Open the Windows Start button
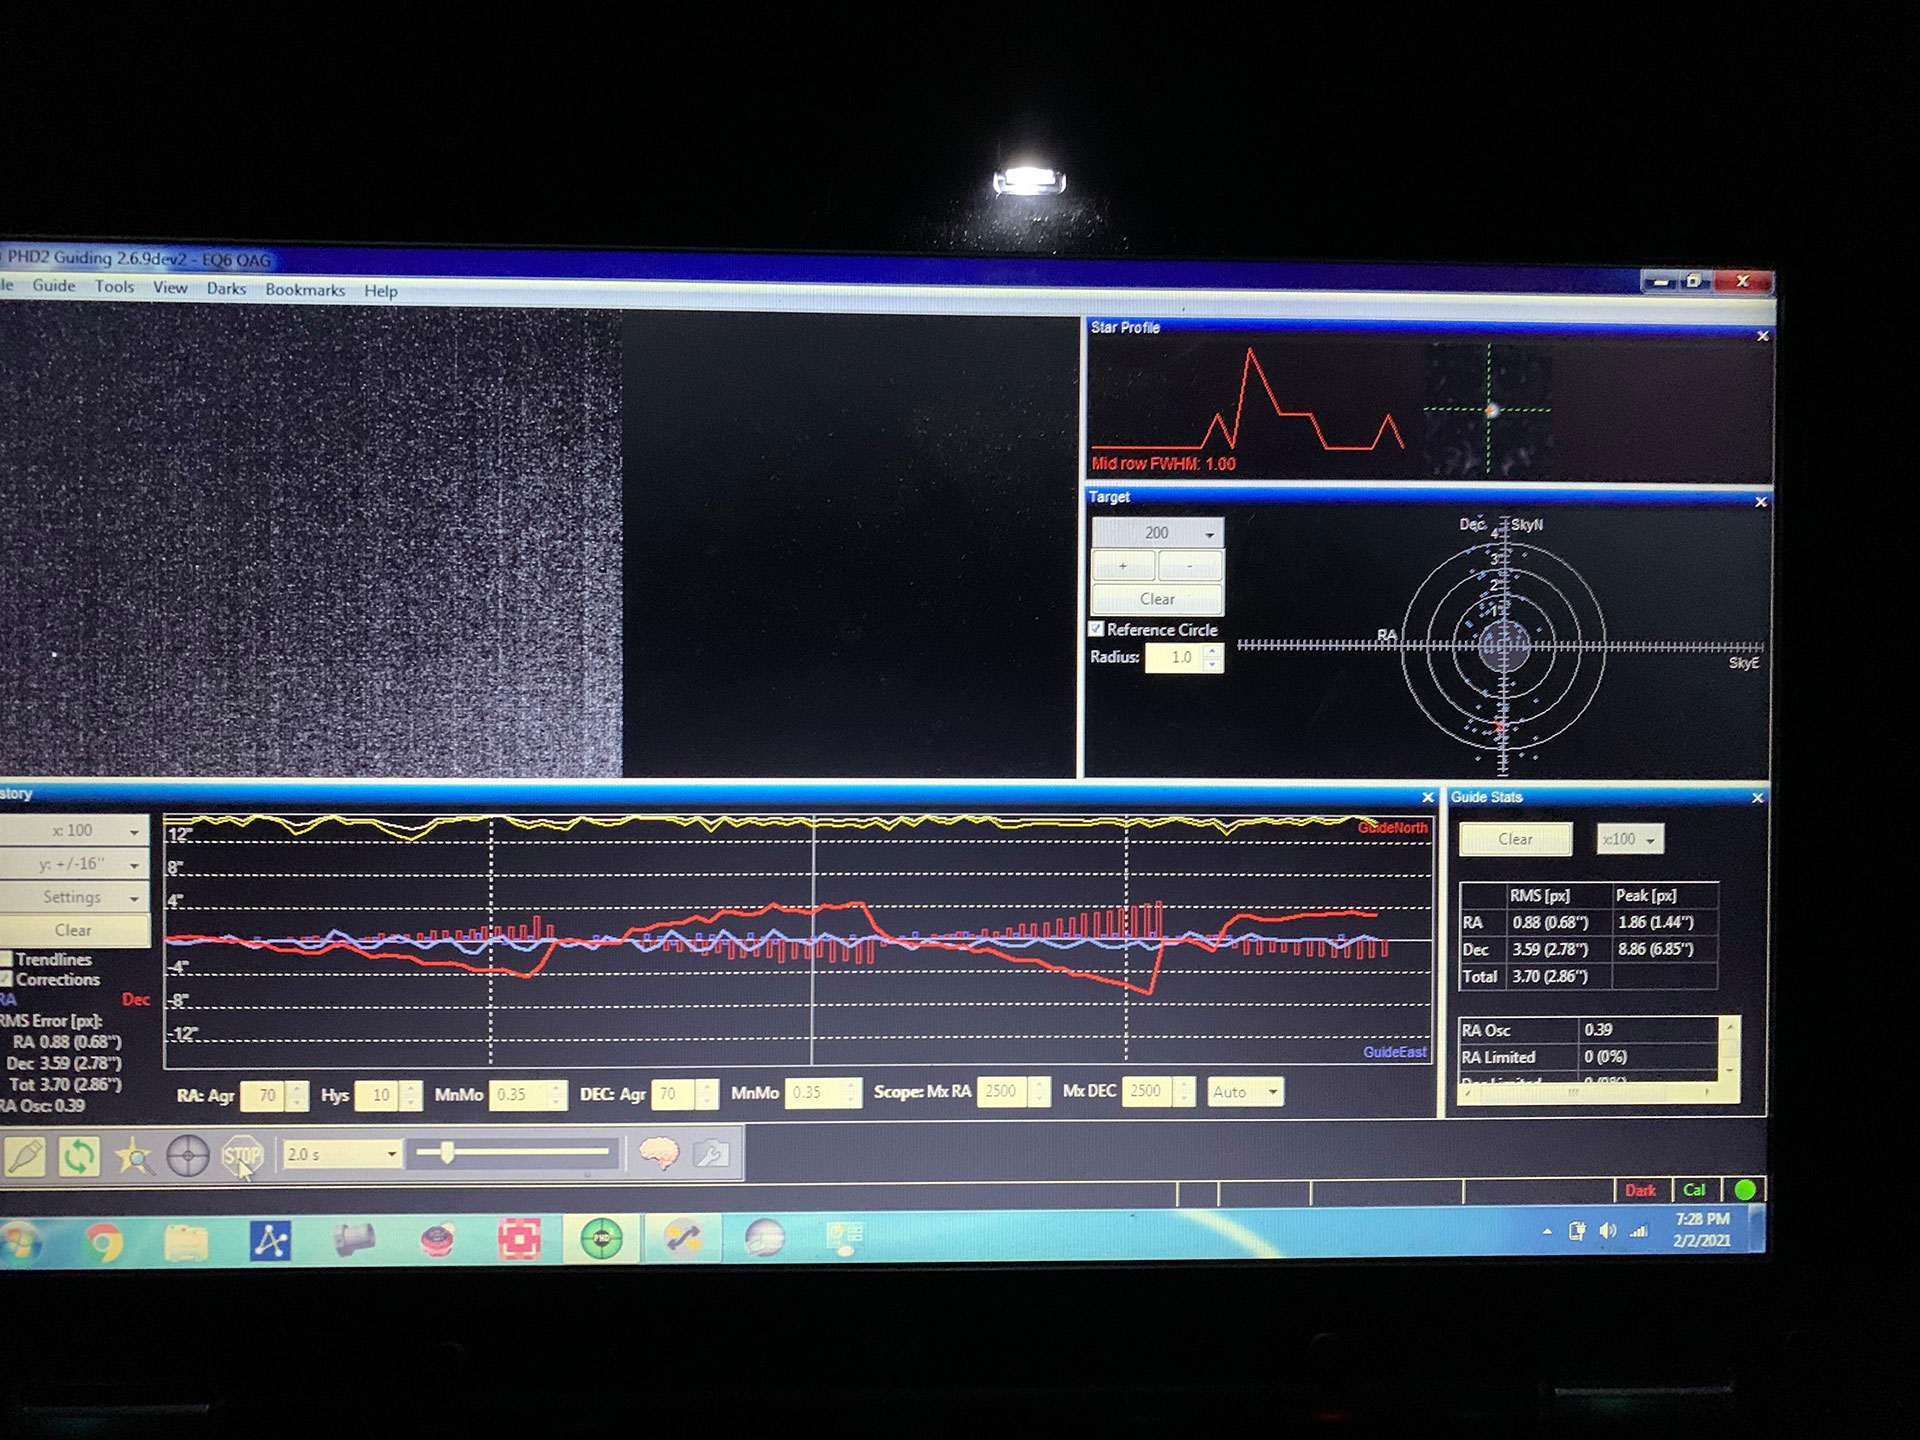 coord(18,1244)
